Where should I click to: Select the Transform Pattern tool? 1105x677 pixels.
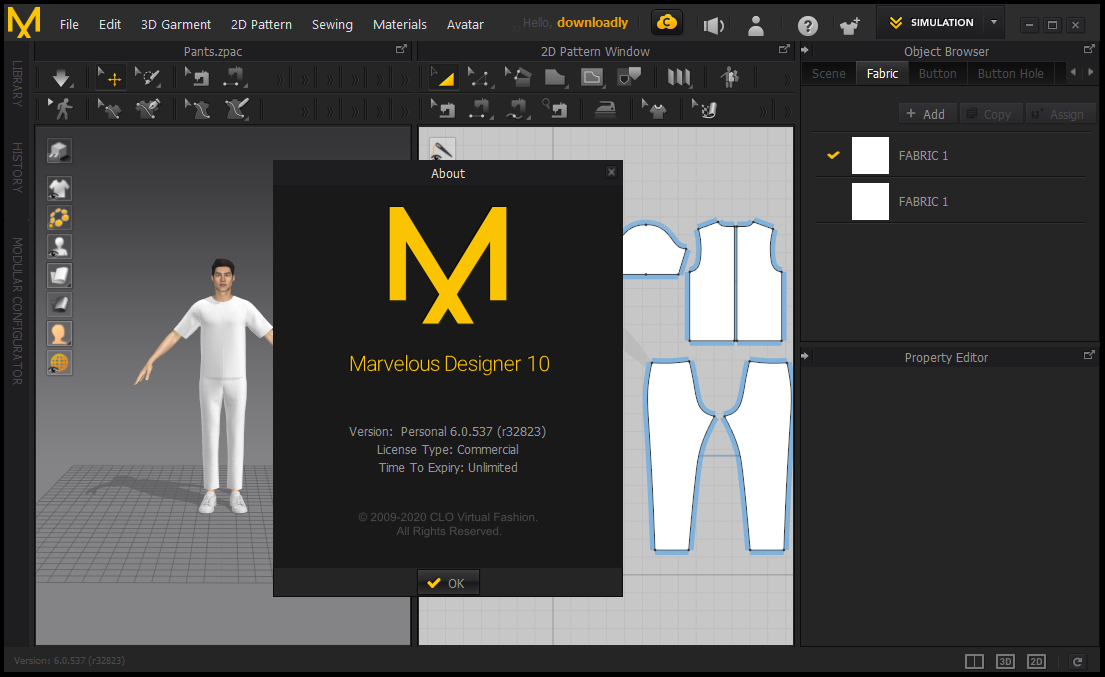point(442,77)
